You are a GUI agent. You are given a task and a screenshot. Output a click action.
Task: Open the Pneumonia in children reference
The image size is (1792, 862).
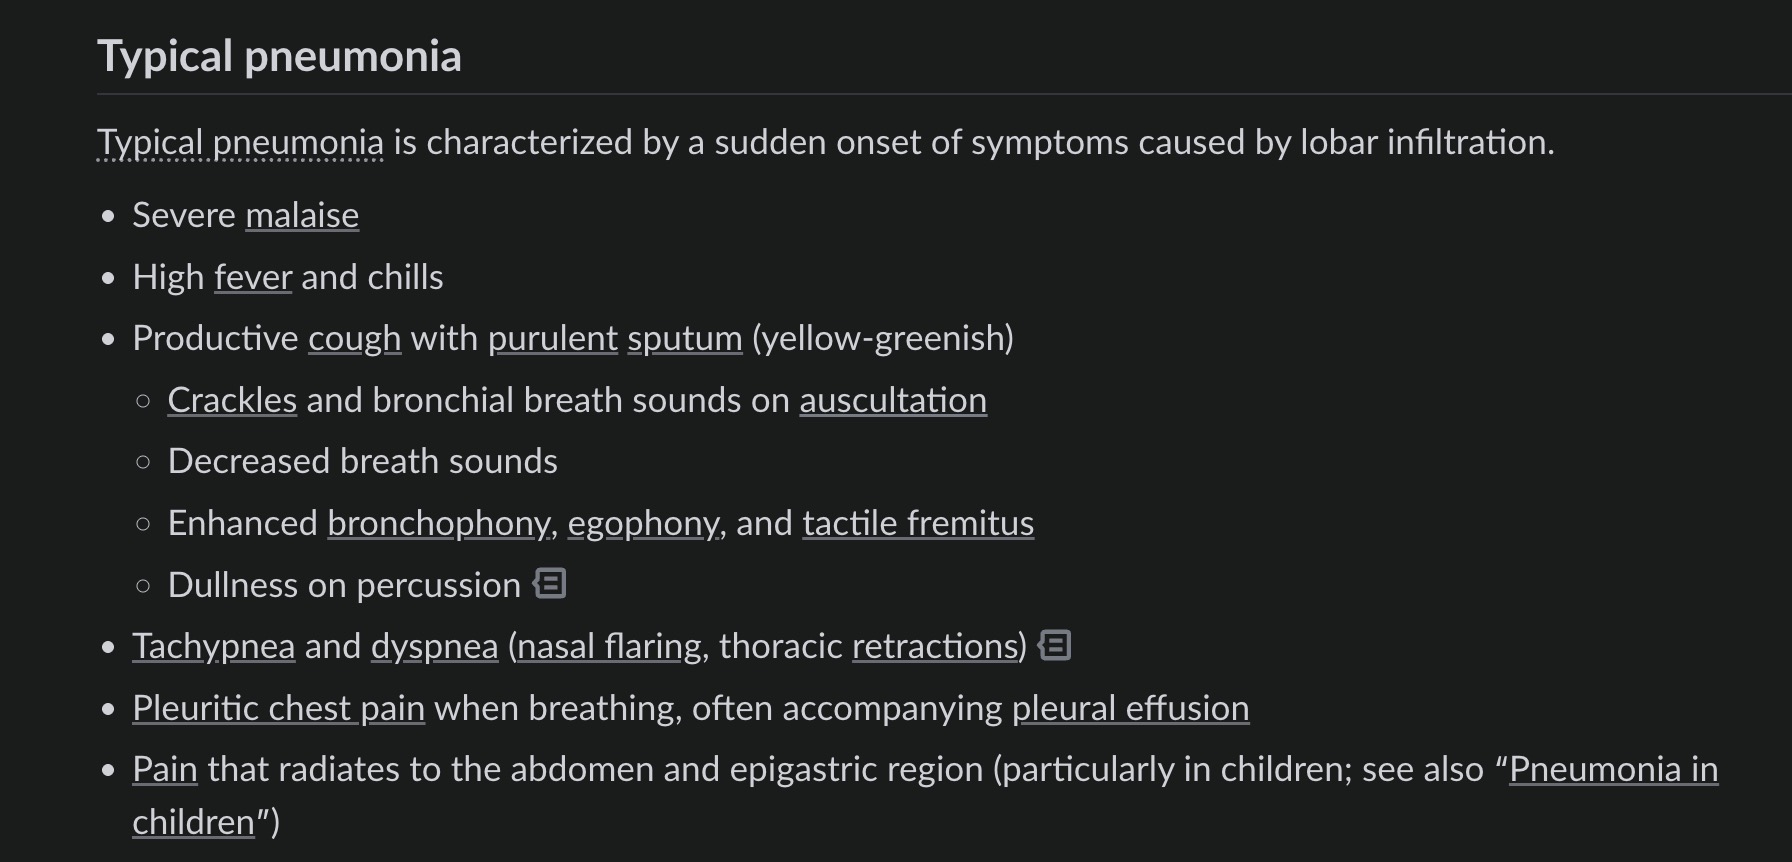pyautogui.click(x=1613, y=770)
